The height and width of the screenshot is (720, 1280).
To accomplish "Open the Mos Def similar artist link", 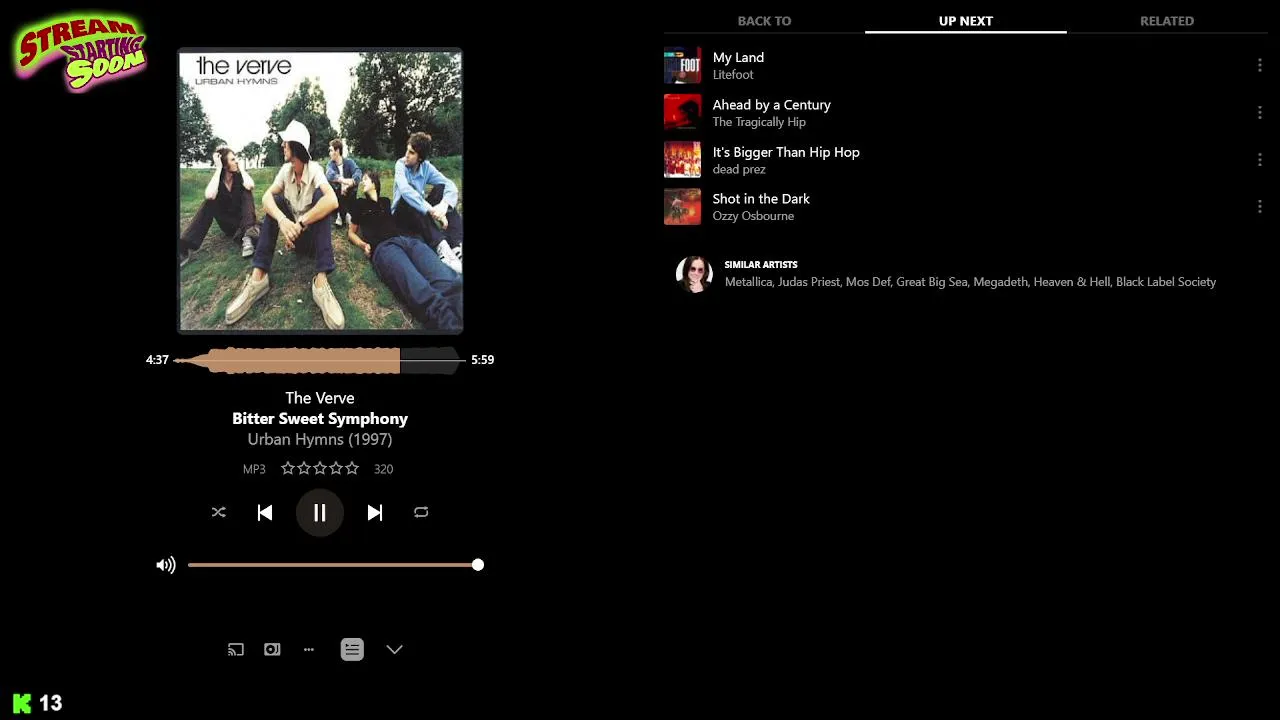I will tap(867, 282).
